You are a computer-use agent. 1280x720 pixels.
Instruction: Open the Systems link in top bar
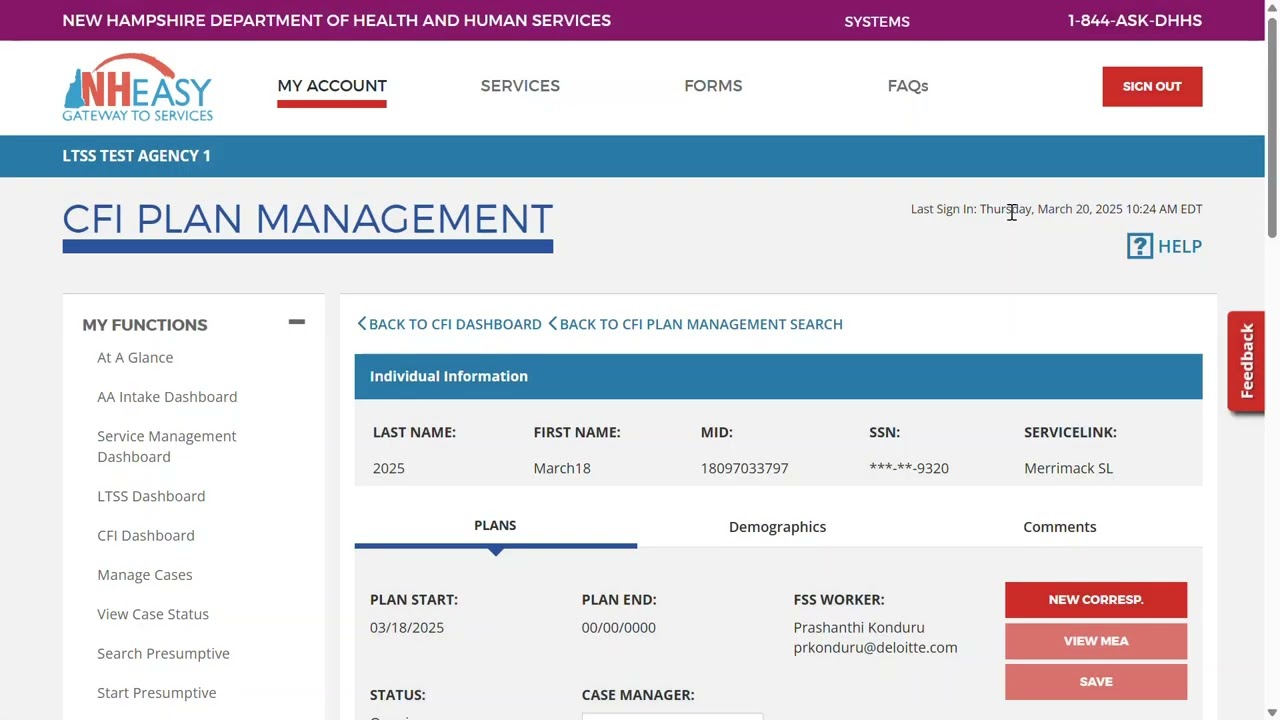(x=877, y=21)
